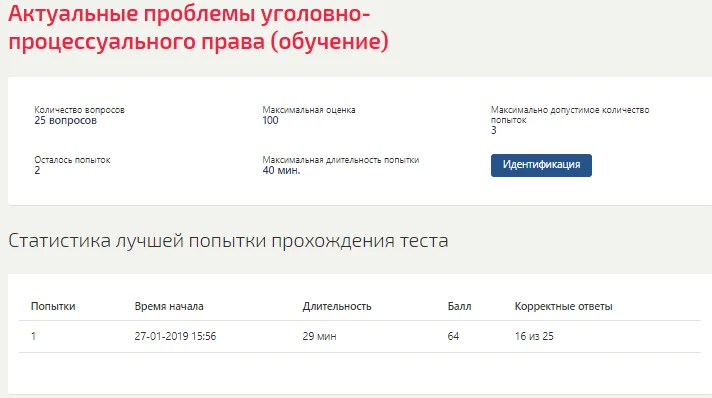Select the attempt row dated 27-01-2019 15:56
This screenshot has height=398, width=712.
360,336
